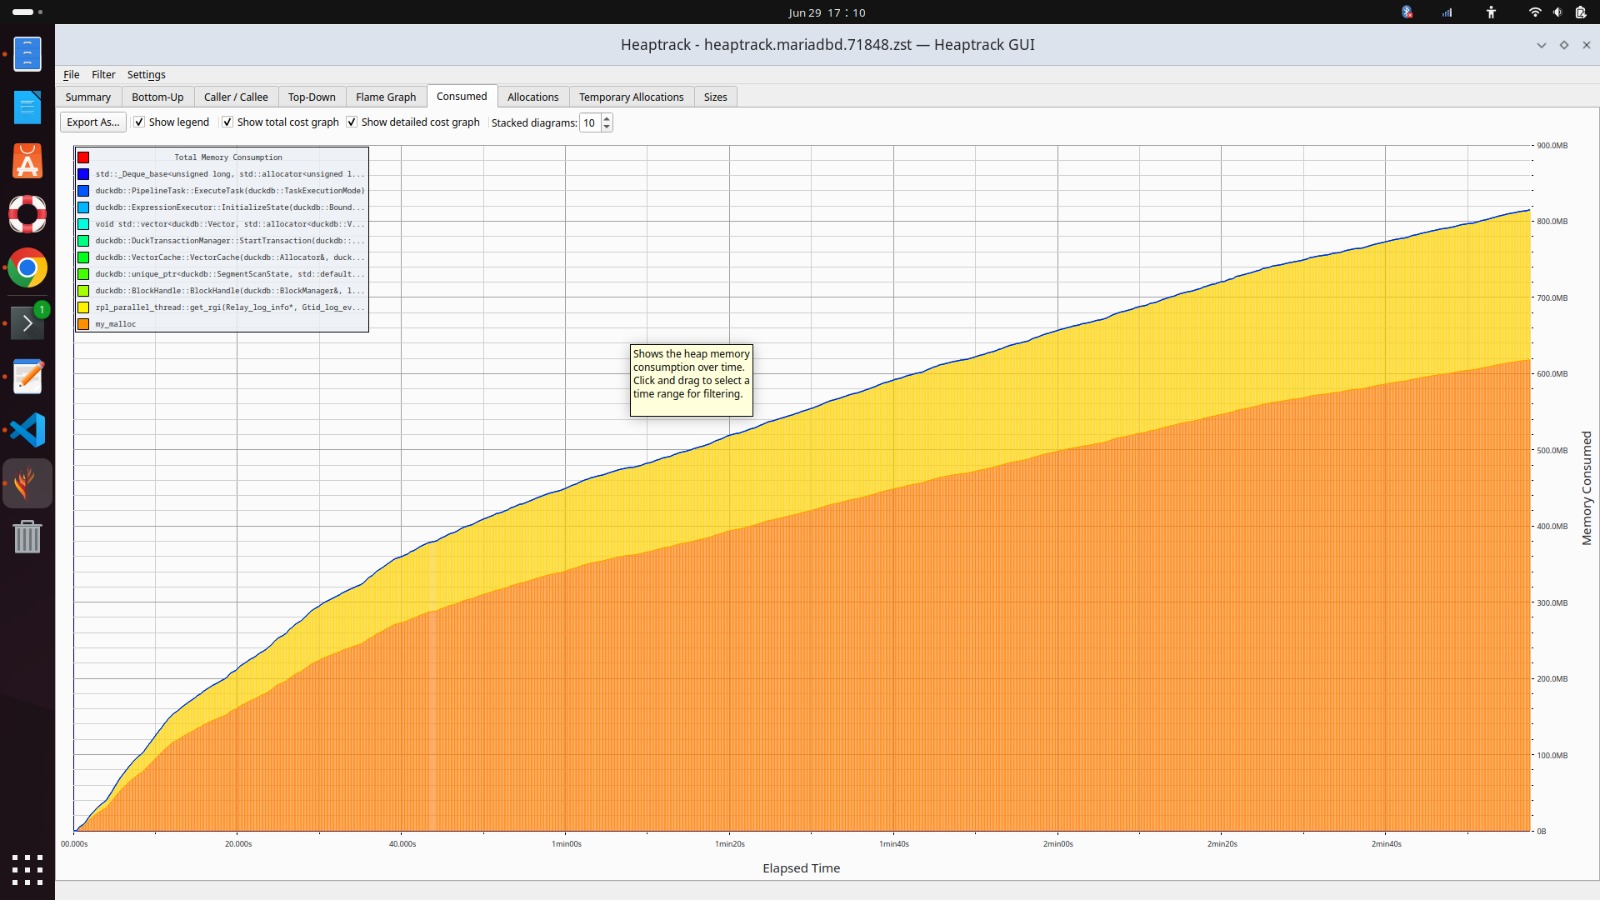The image size is (1600, 900).
Task: Open the Text Editor dock icon
Action: point(27,376)
